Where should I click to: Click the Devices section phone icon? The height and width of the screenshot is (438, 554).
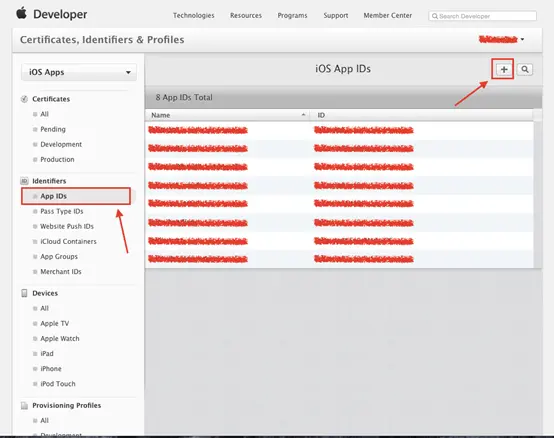[x=24, y=293]
